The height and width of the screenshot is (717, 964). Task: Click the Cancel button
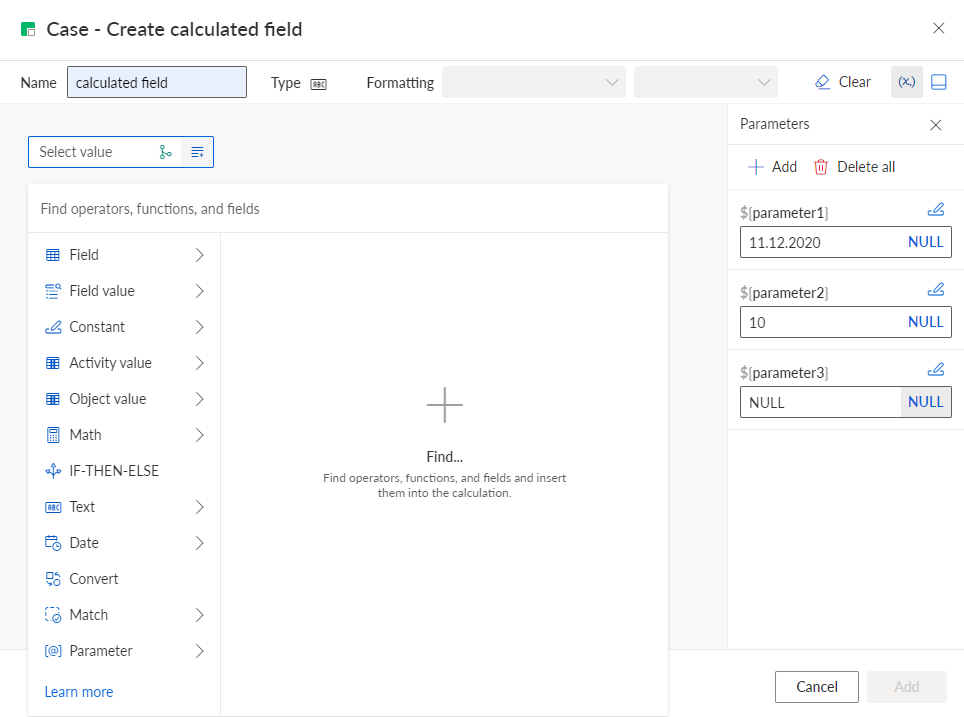pos(816,687)
